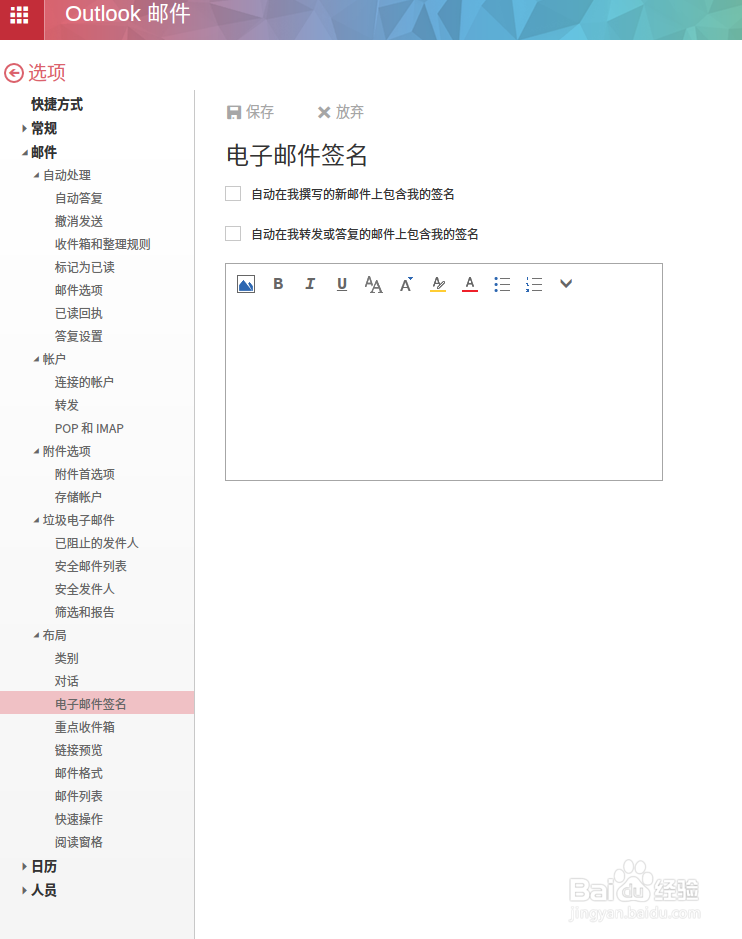Open 附件首选项 settings
This screenshot has width=742, height=939.
[84, 474]
